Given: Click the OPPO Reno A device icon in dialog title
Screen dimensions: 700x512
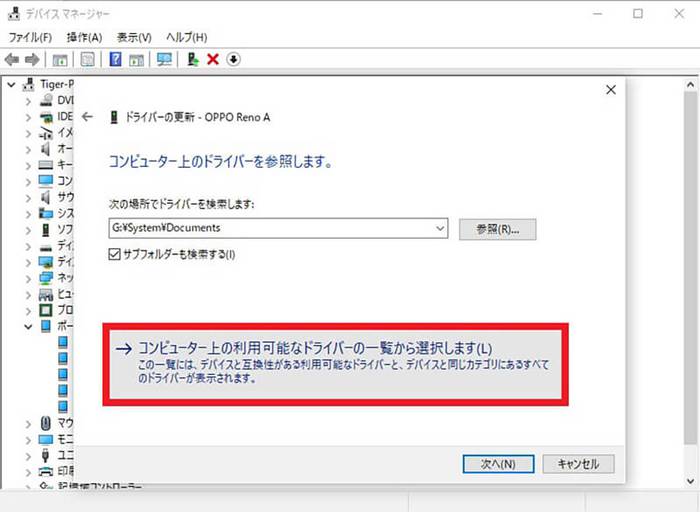Looking at the screenshot, I should (114, 117).
